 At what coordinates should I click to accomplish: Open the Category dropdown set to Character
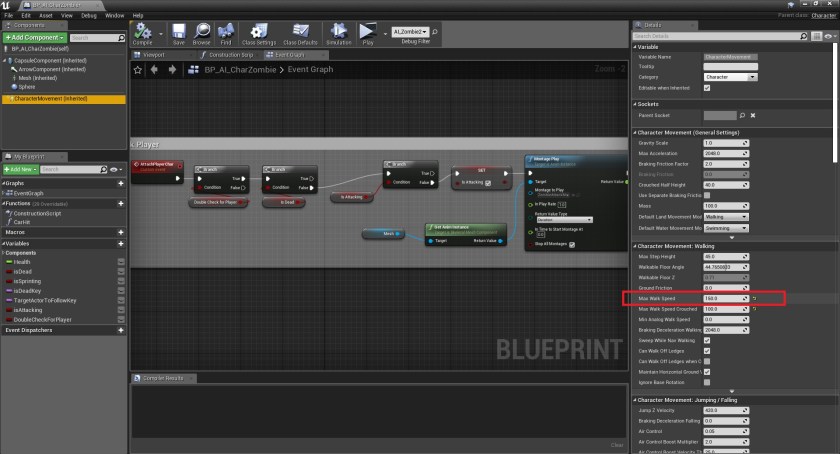click(x=730, y=77)
